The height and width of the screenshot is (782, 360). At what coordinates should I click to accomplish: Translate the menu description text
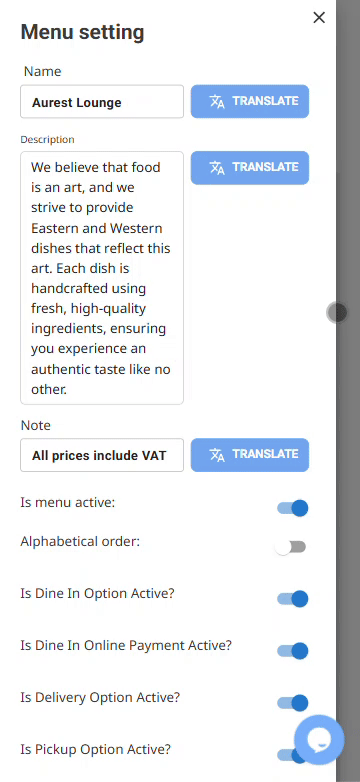point(250,168)
